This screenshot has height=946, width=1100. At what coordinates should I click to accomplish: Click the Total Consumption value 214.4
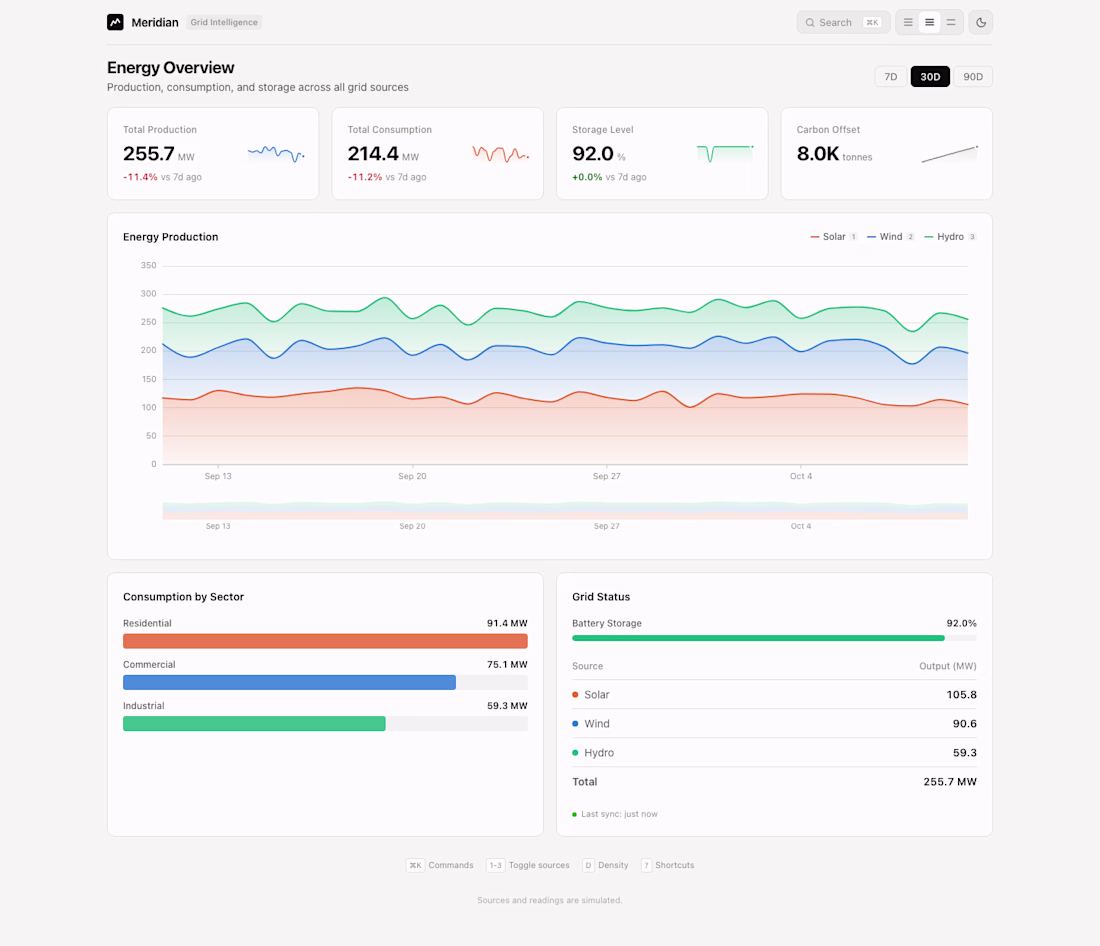click(x=373, y=153)
